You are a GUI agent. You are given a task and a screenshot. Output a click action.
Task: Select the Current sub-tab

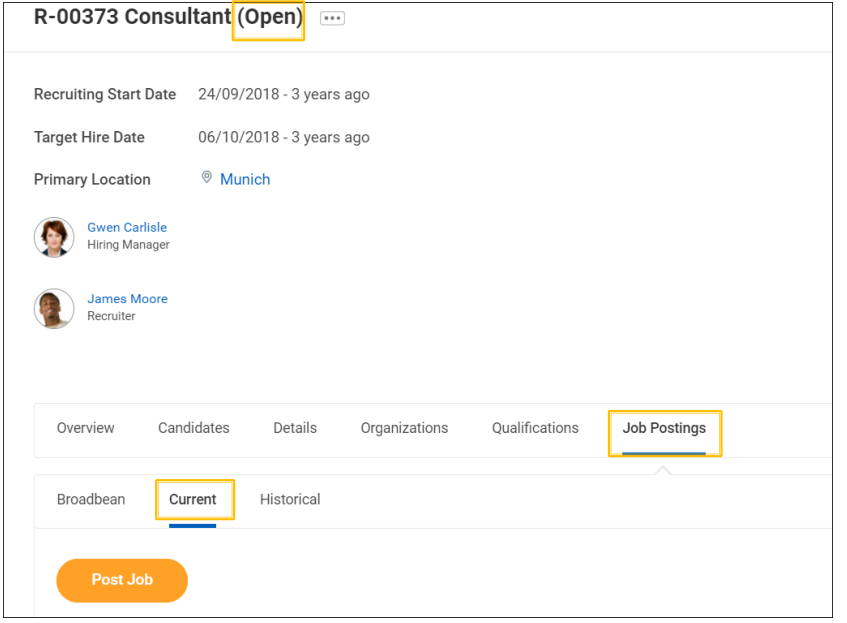pos(193,499)
